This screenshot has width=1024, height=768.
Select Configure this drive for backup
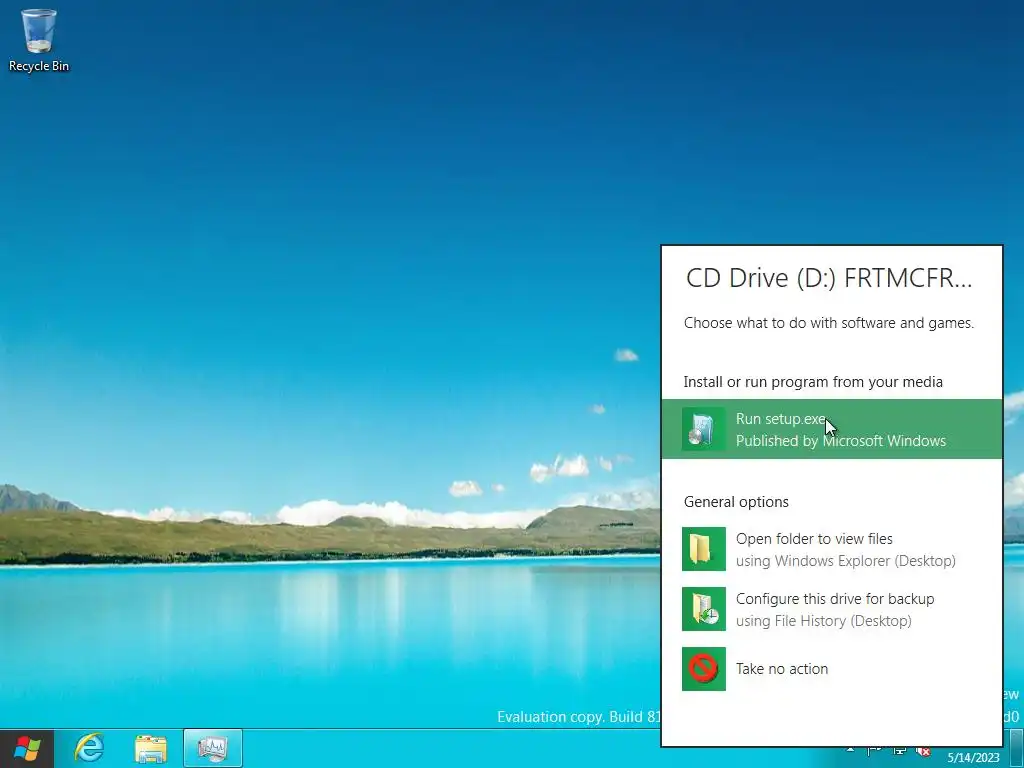831,609
